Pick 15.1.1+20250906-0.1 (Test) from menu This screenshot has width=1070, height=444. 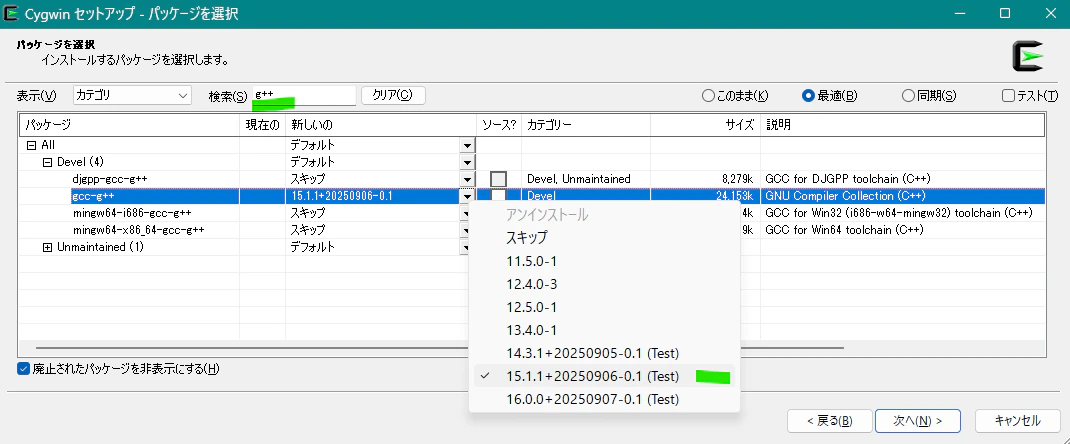point(604,376)
